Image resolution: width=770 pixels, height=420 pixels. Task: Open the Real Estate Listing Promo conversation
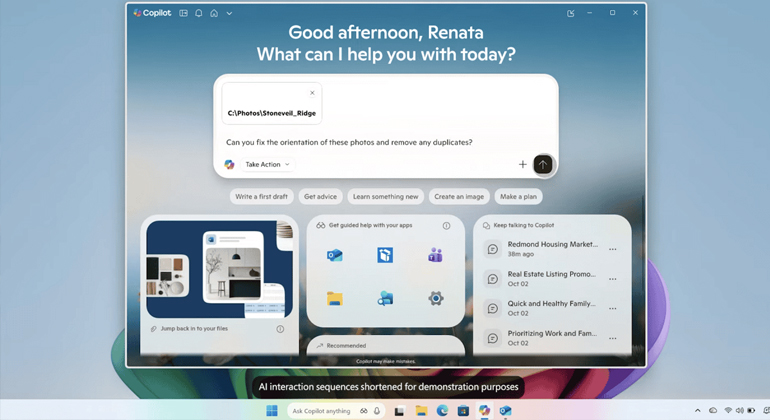click(550, 278)
